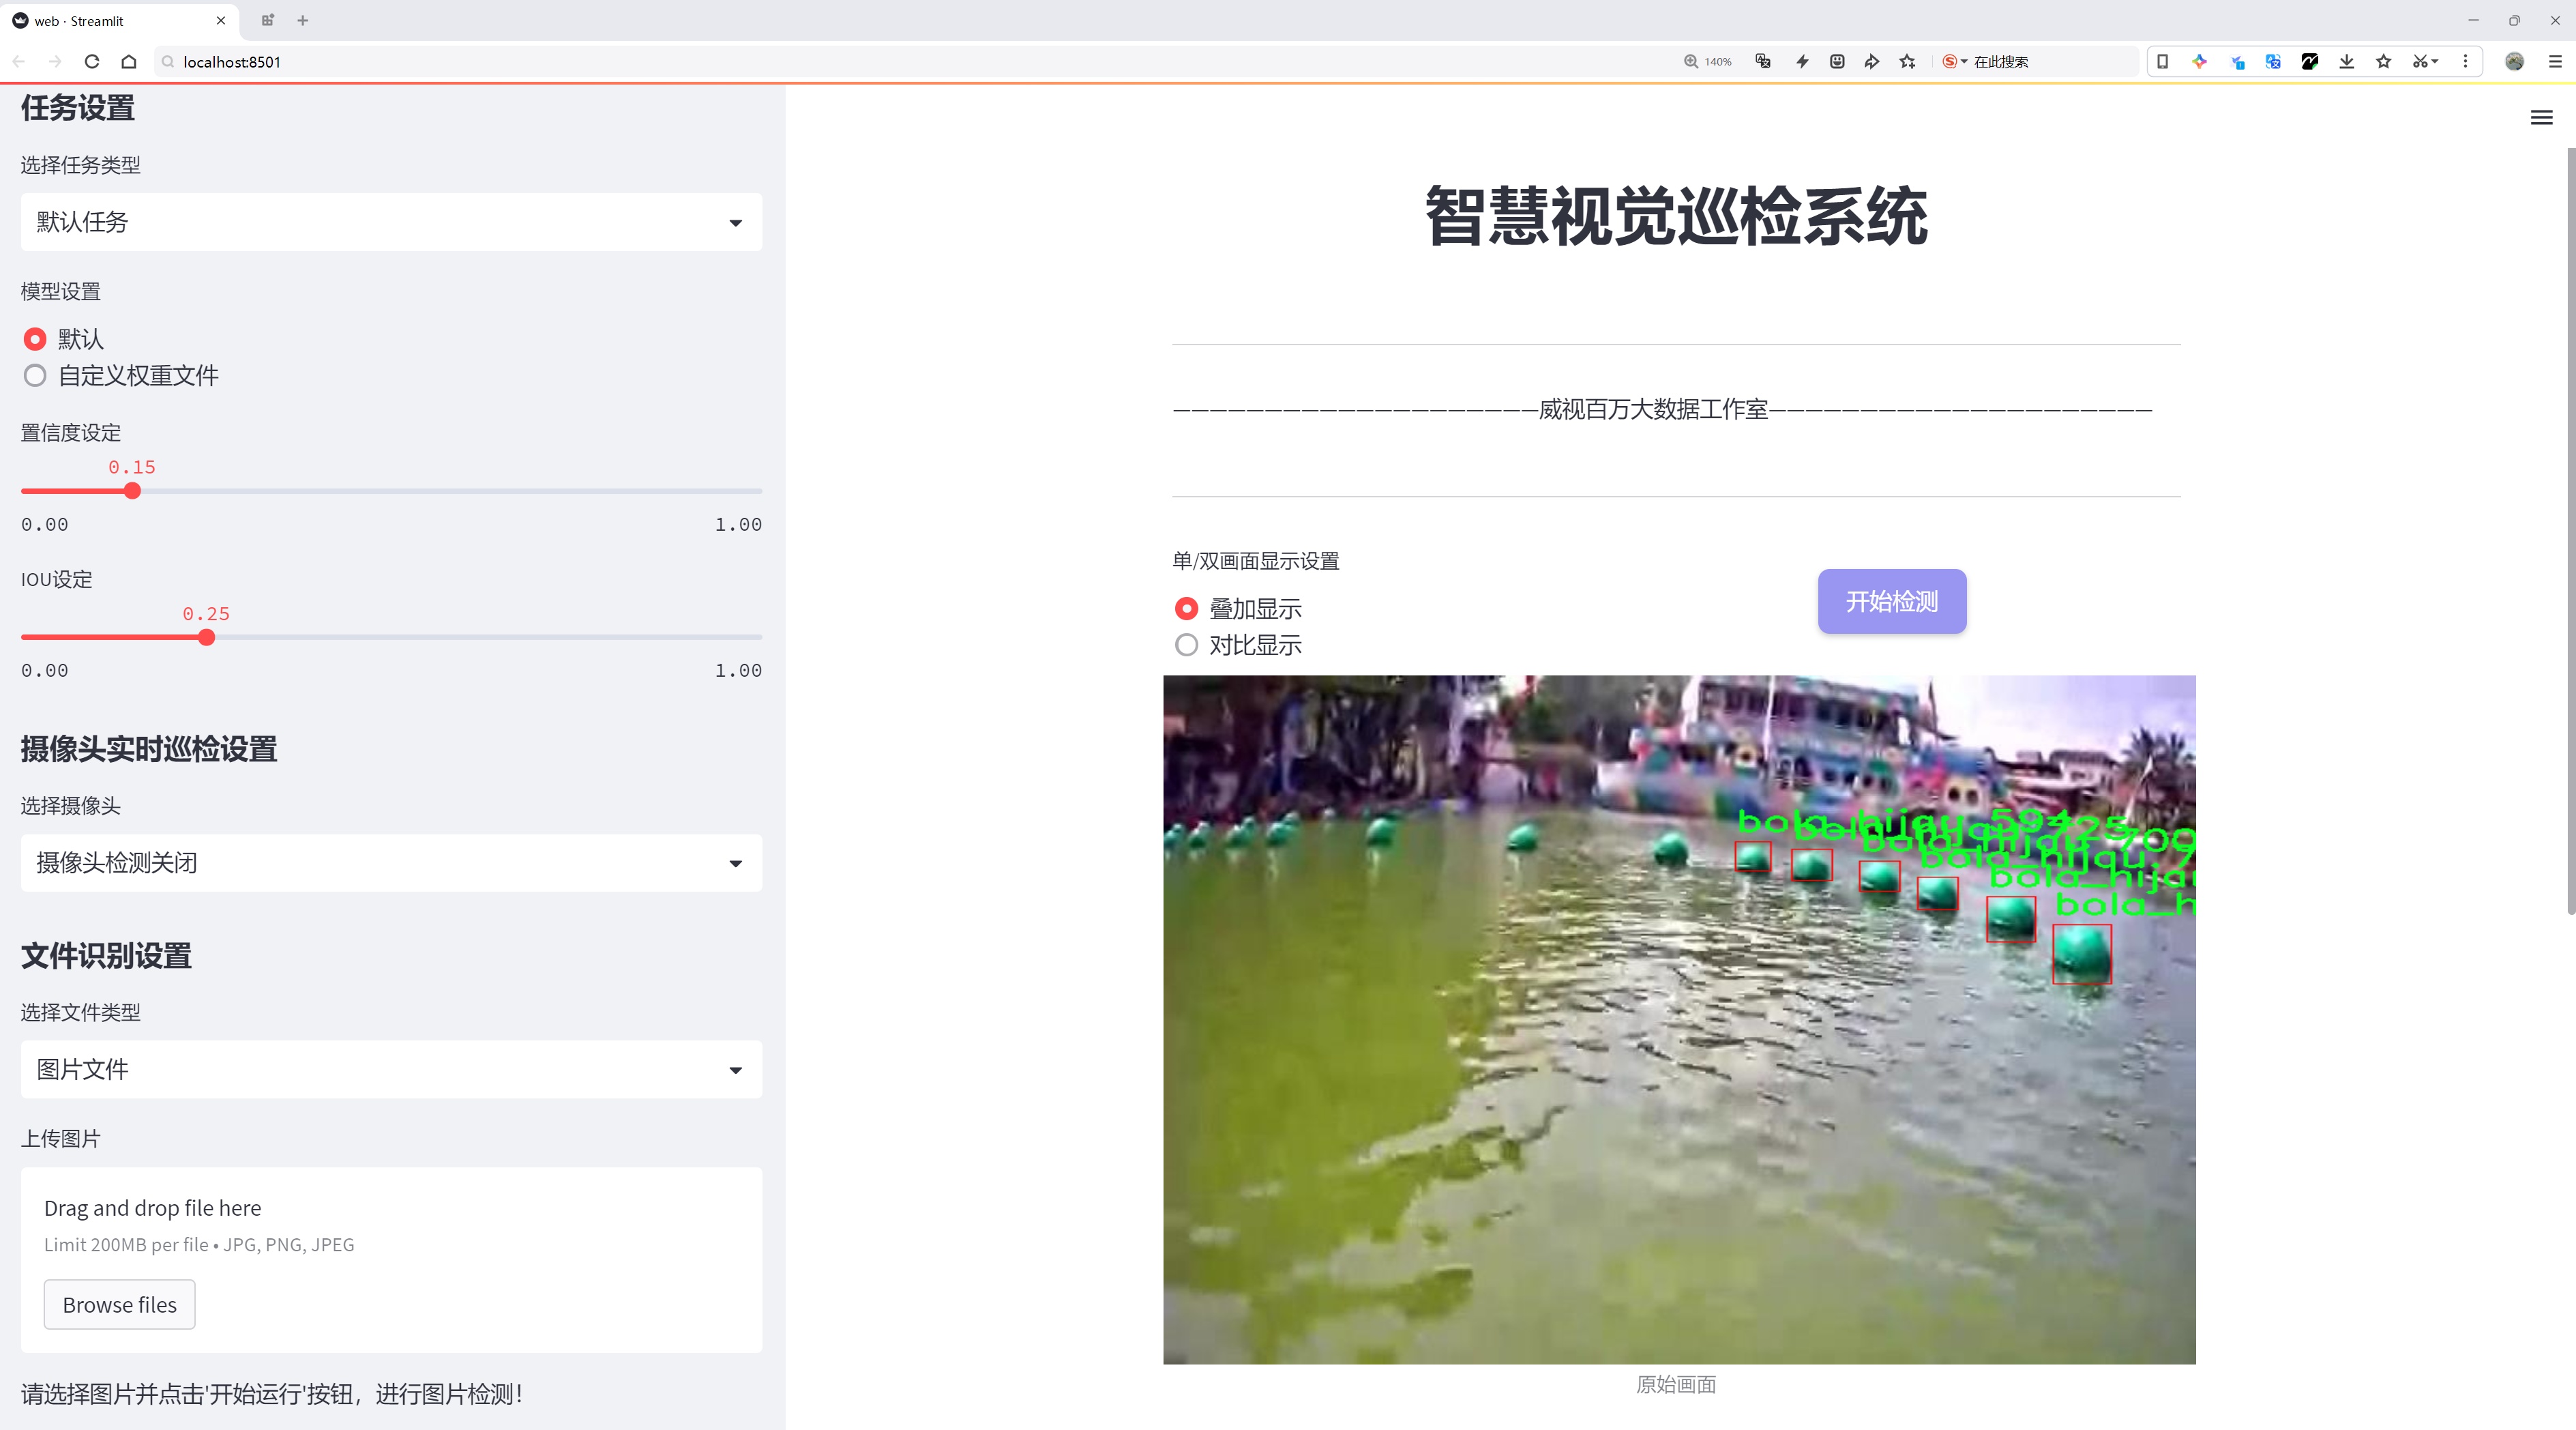This screenshot has width=2576, height=1430.
Task: Click the Browse files button
Action: click(x=119, y=1305)
